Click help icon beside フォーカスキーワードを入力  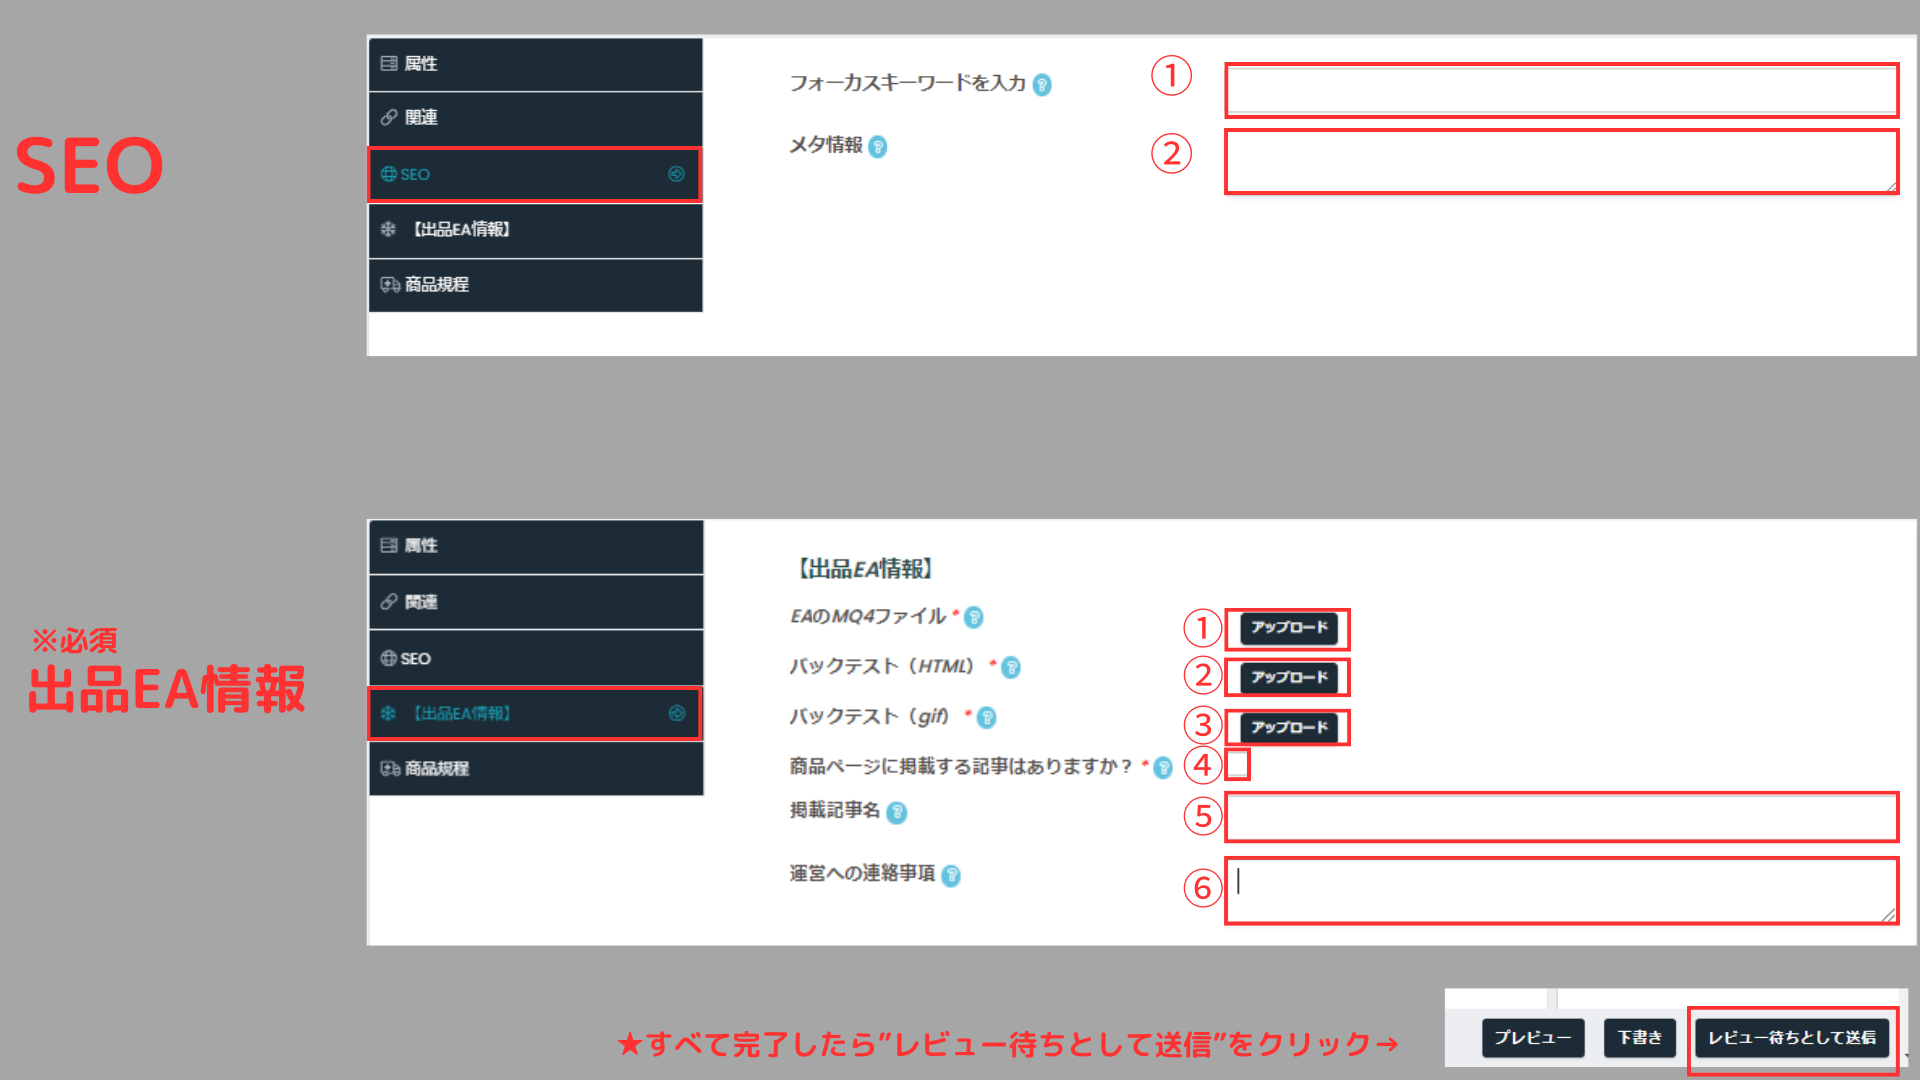point(1042,85)
